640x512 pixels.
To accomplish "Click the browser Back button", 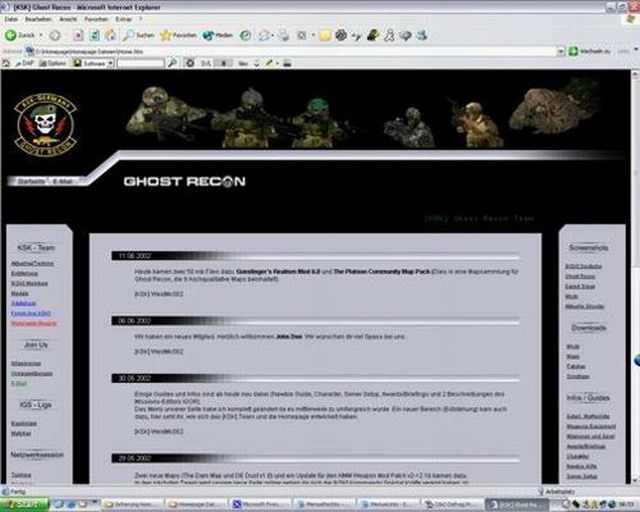I will click(x=18, y=35).
